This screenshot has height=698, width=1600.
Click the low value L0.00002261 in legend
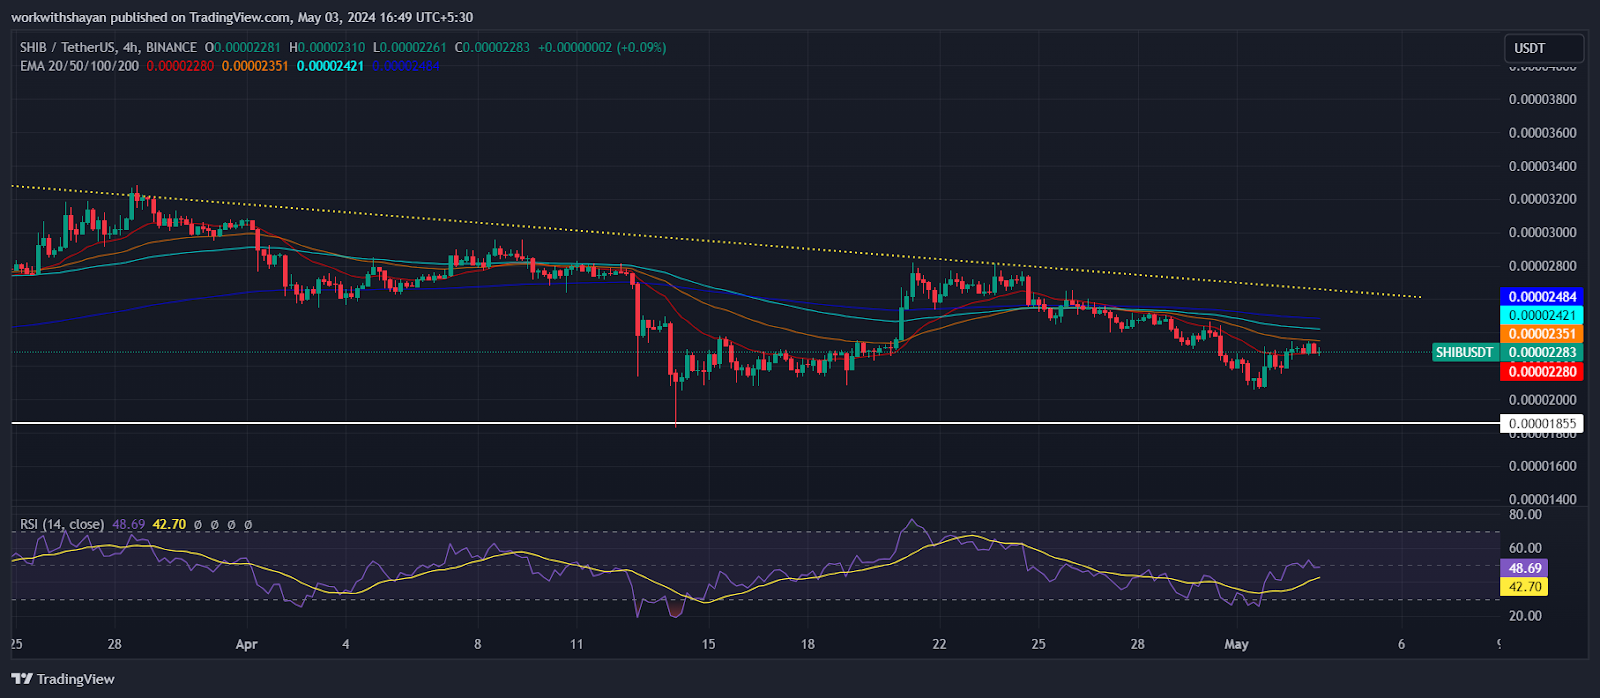pos(410,47)
